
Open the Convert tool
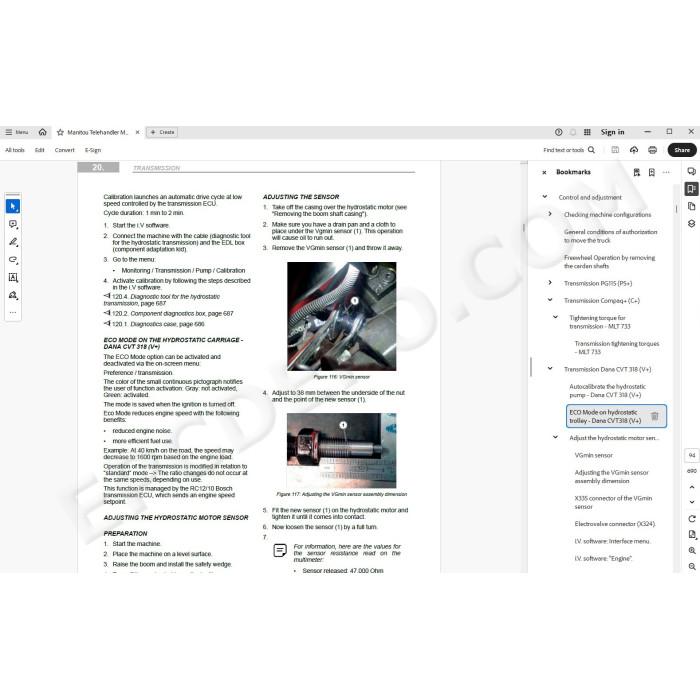pyautogui.click(x=65, y=150)
